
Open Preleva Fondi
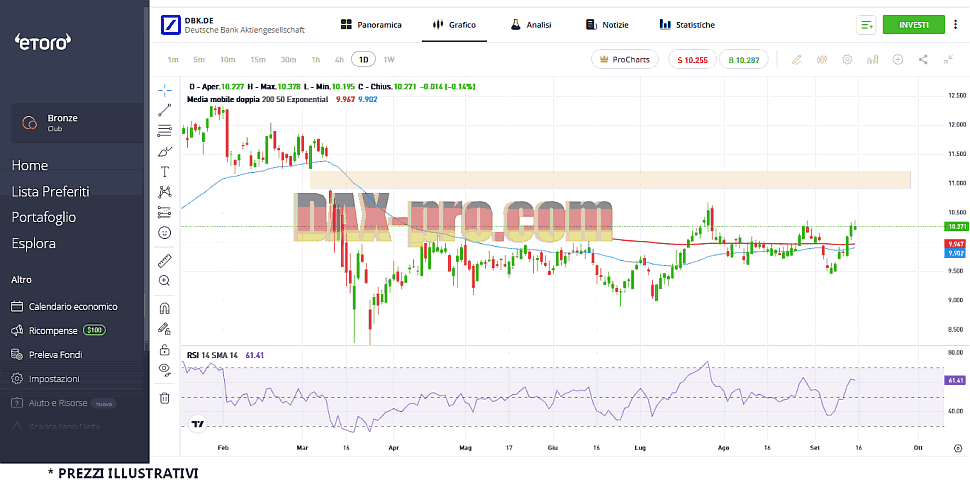pos(47,355)
